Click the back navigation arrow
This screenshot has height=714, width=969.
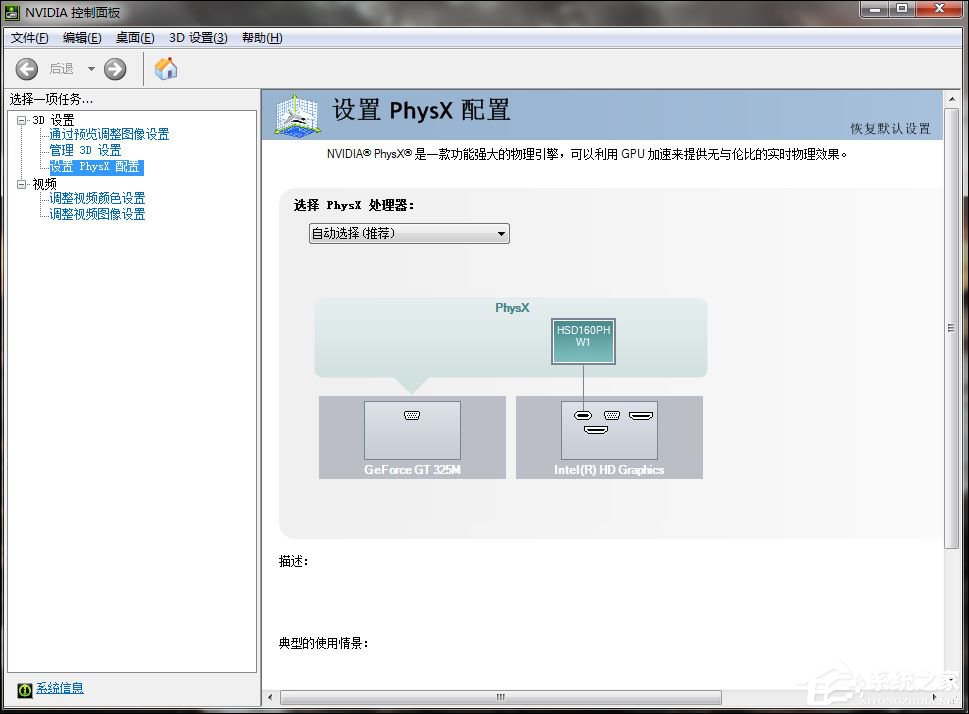click(x=26, y=68)
